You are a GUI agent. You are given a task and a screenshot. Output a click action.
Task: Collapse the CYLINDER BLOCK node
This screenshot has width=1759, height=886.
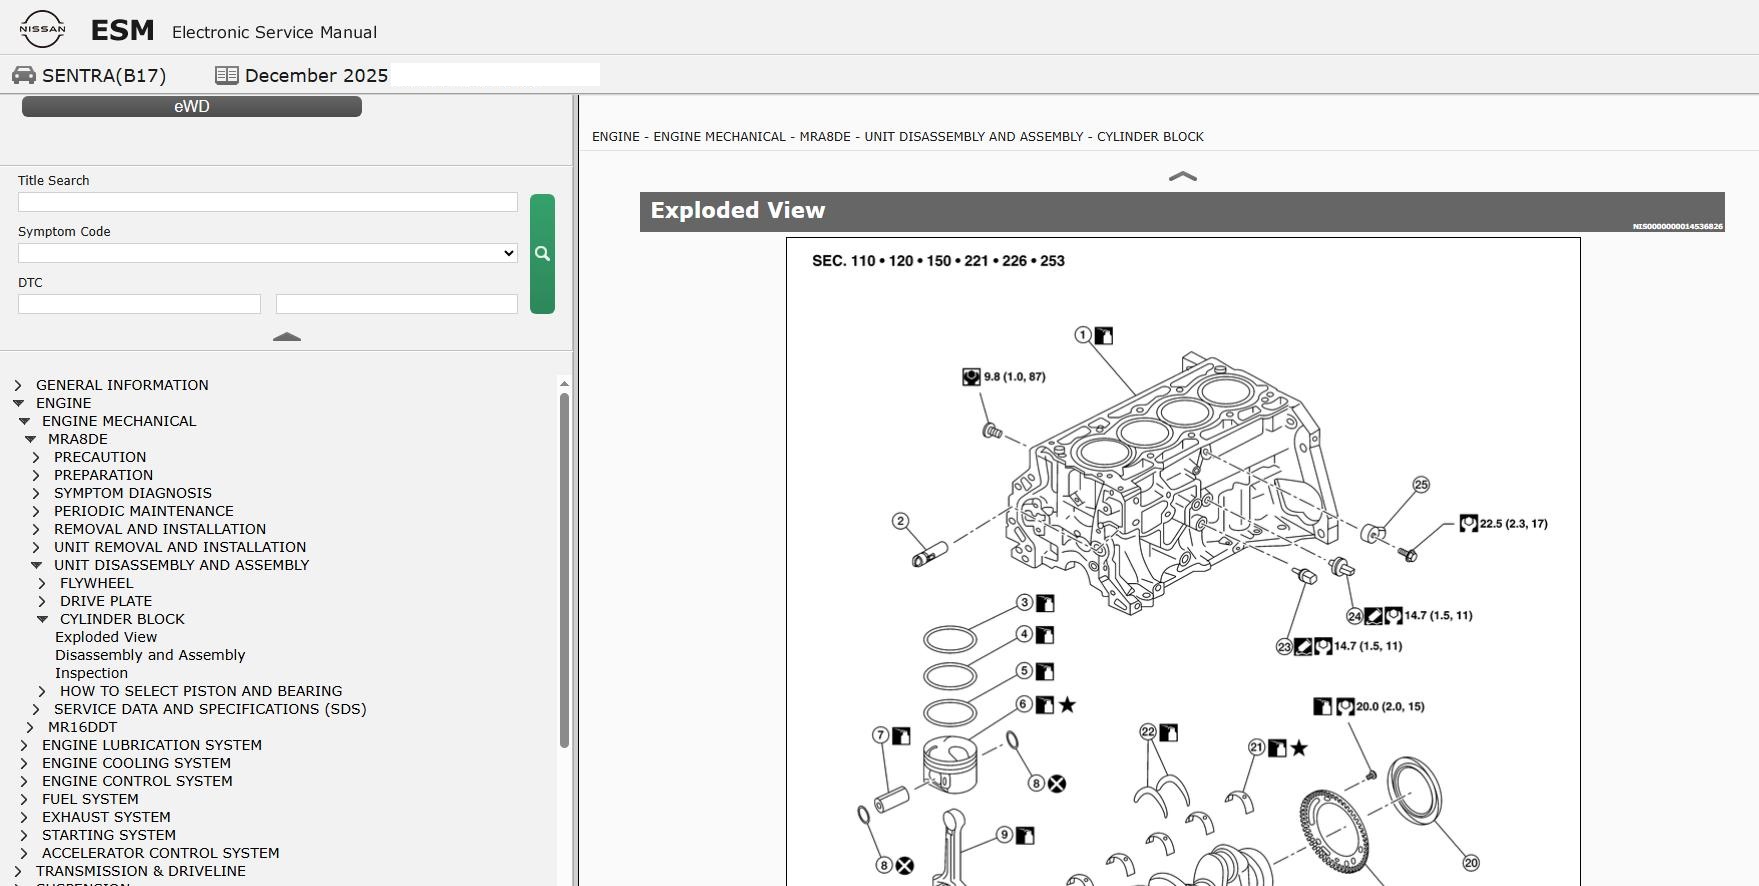point(42,619)
